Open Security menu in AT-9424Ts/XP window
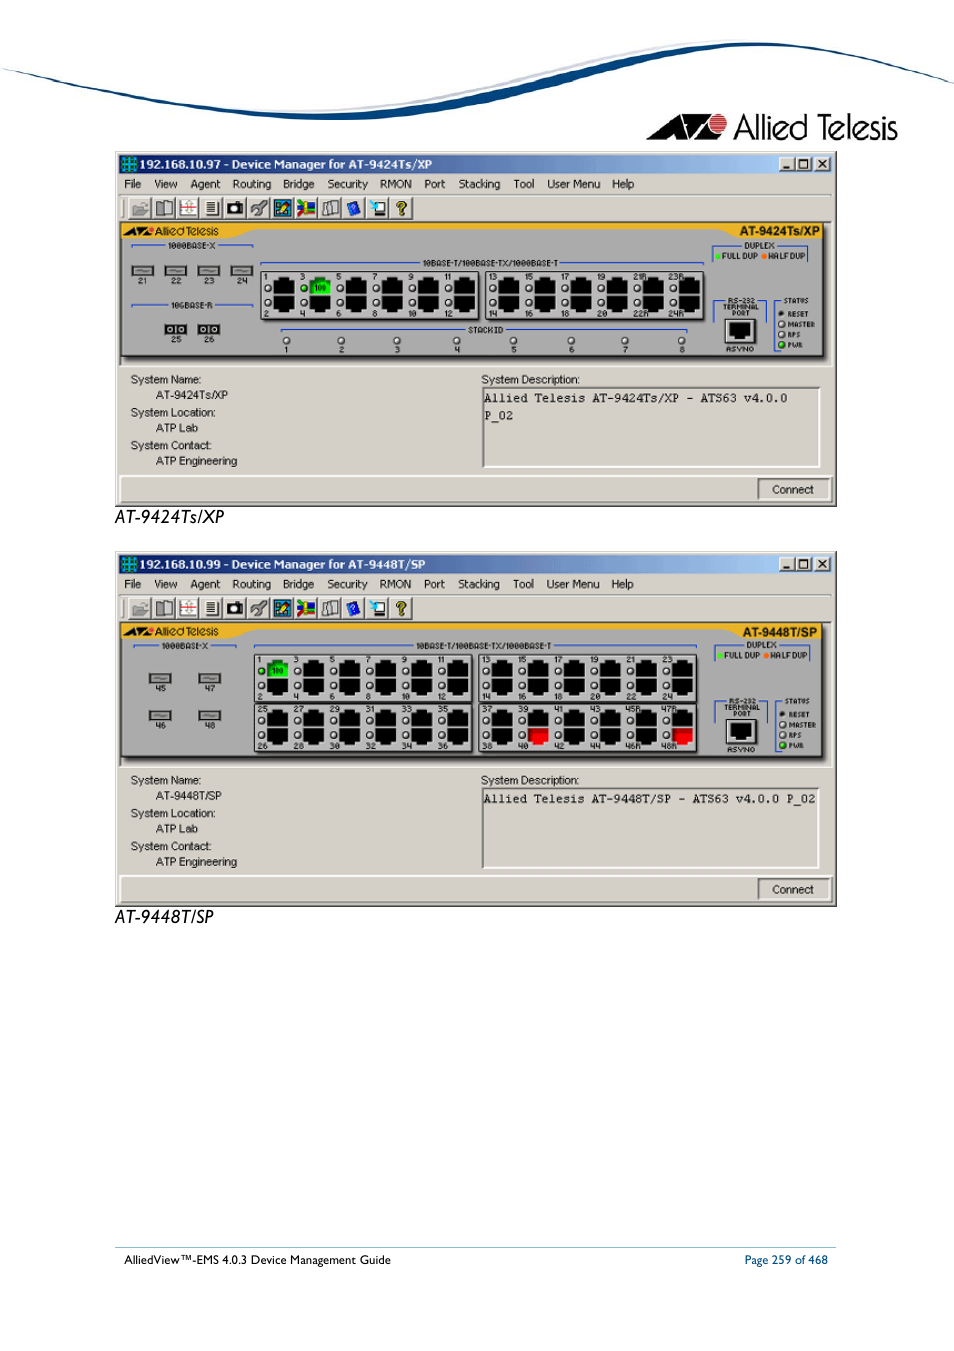The width and height of the screenshot is (954, 1351). tap(348, 184)
